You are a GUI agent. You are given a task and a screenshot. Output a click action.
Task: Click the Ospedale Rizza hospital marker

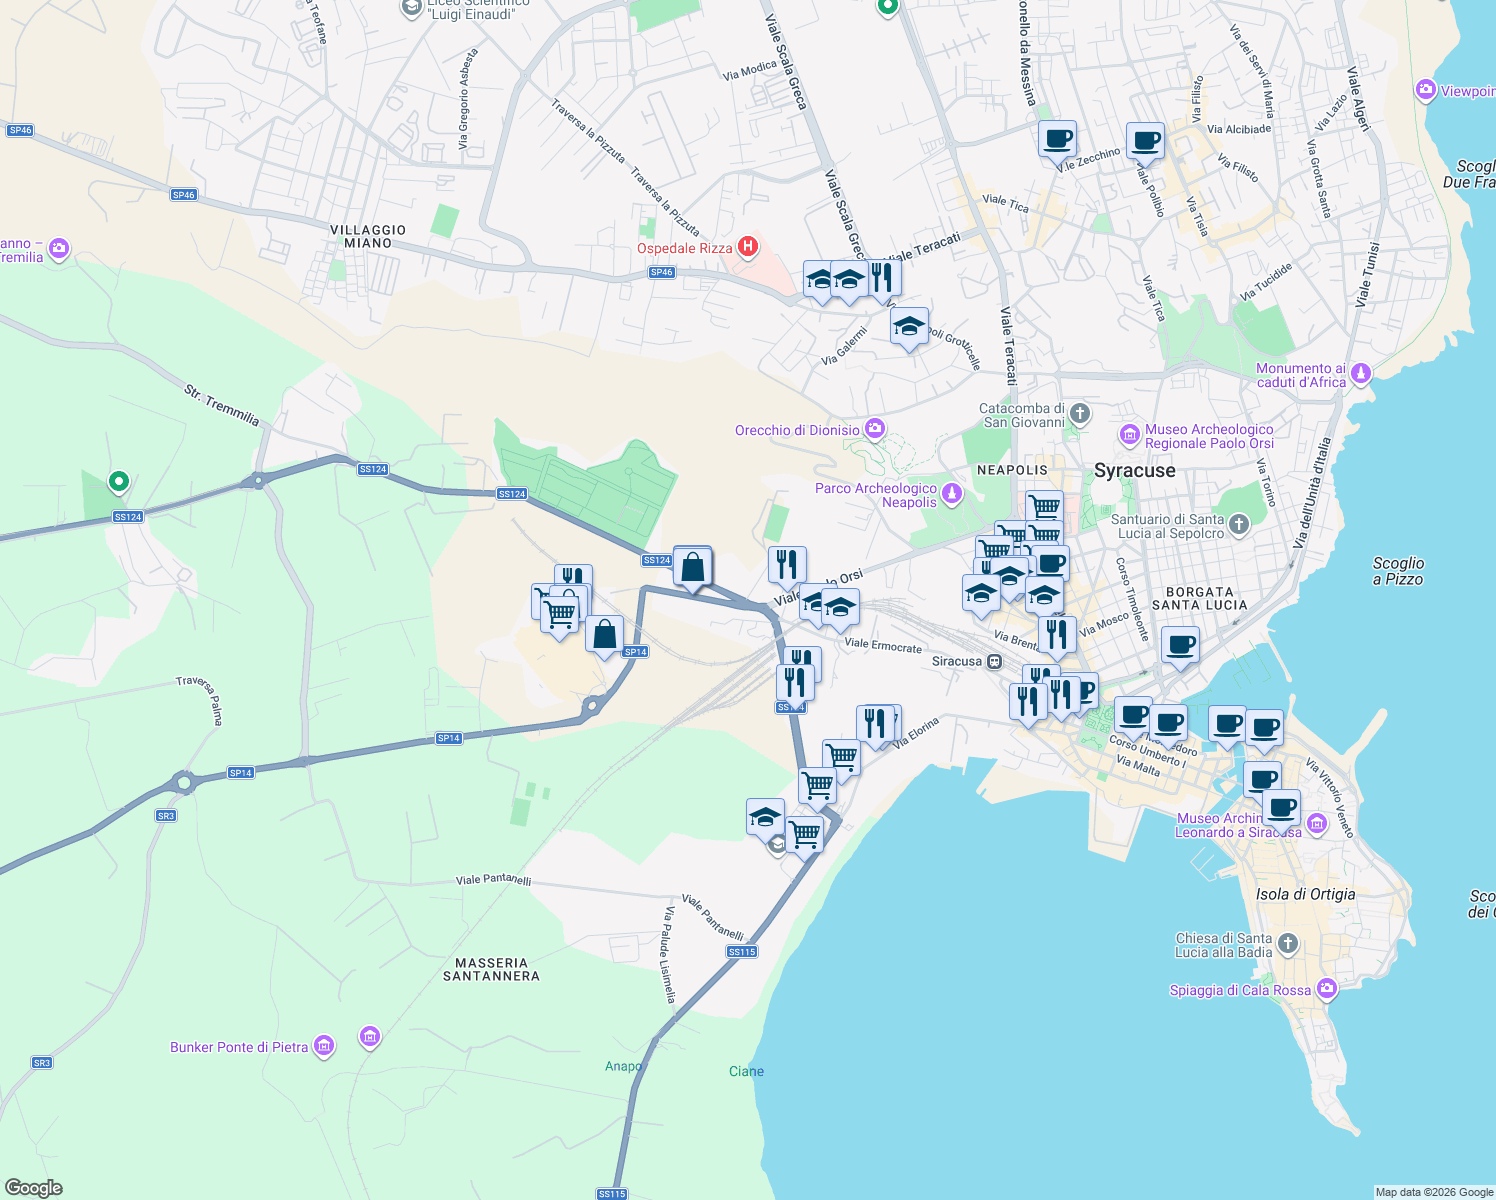coord(746,246)
